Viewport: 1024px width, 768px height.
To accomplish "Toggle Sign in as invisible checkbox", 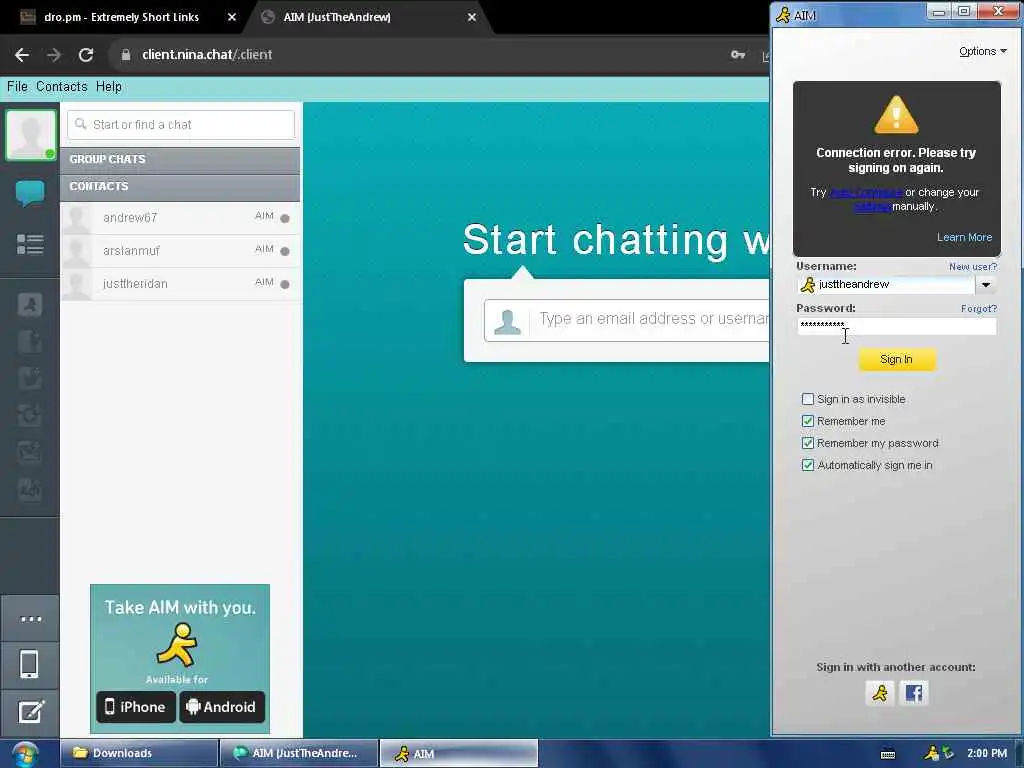I will [808, 399].
